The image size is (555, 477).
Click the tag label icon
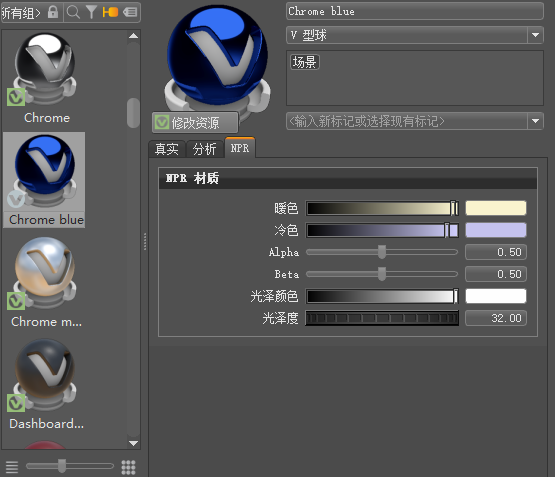(x=130, y=12)
